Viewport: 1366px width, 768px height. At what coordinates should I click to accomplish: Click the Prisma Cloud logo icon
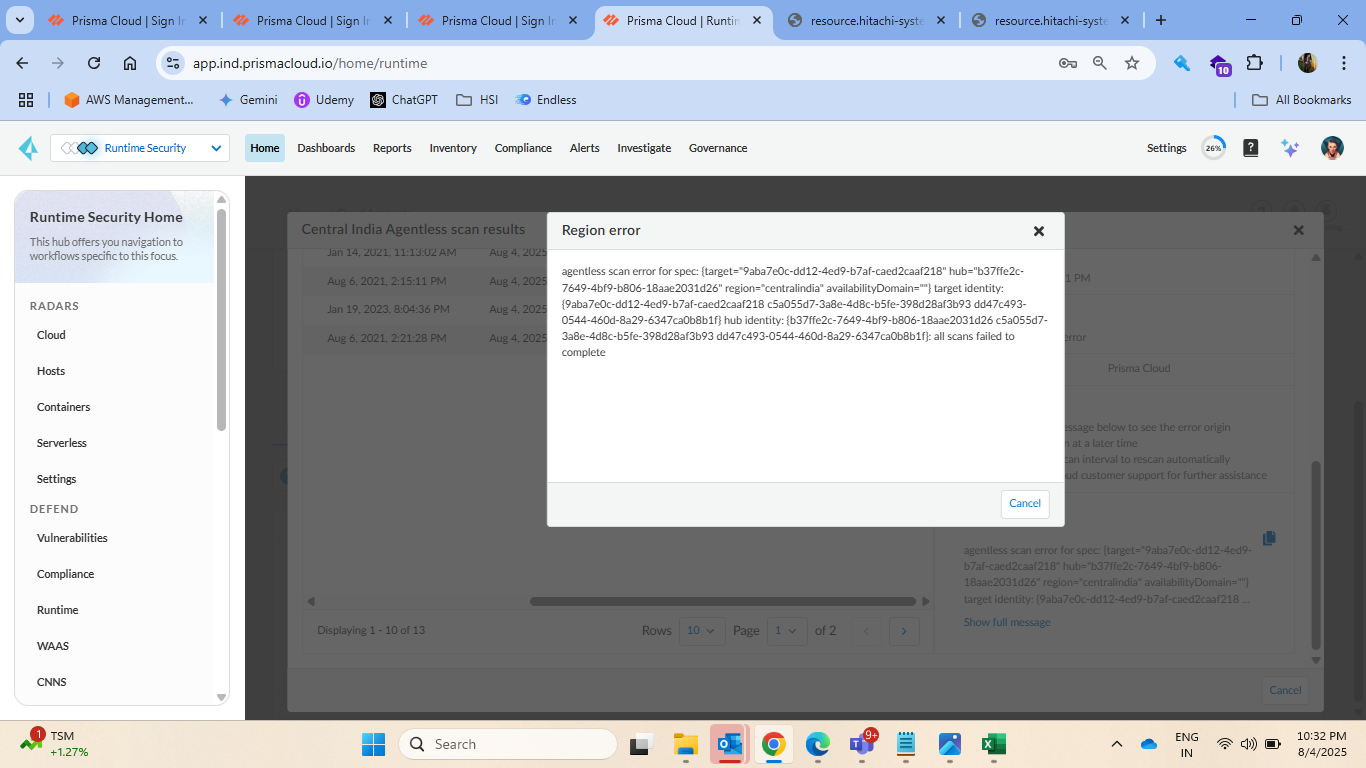coord(28,148)
